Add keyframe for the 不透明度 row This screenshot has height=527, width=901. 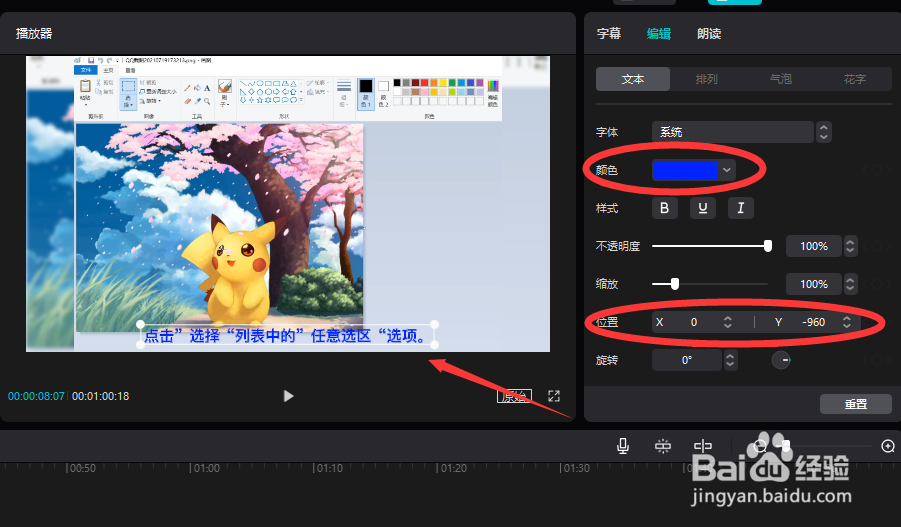coord(876,246)
